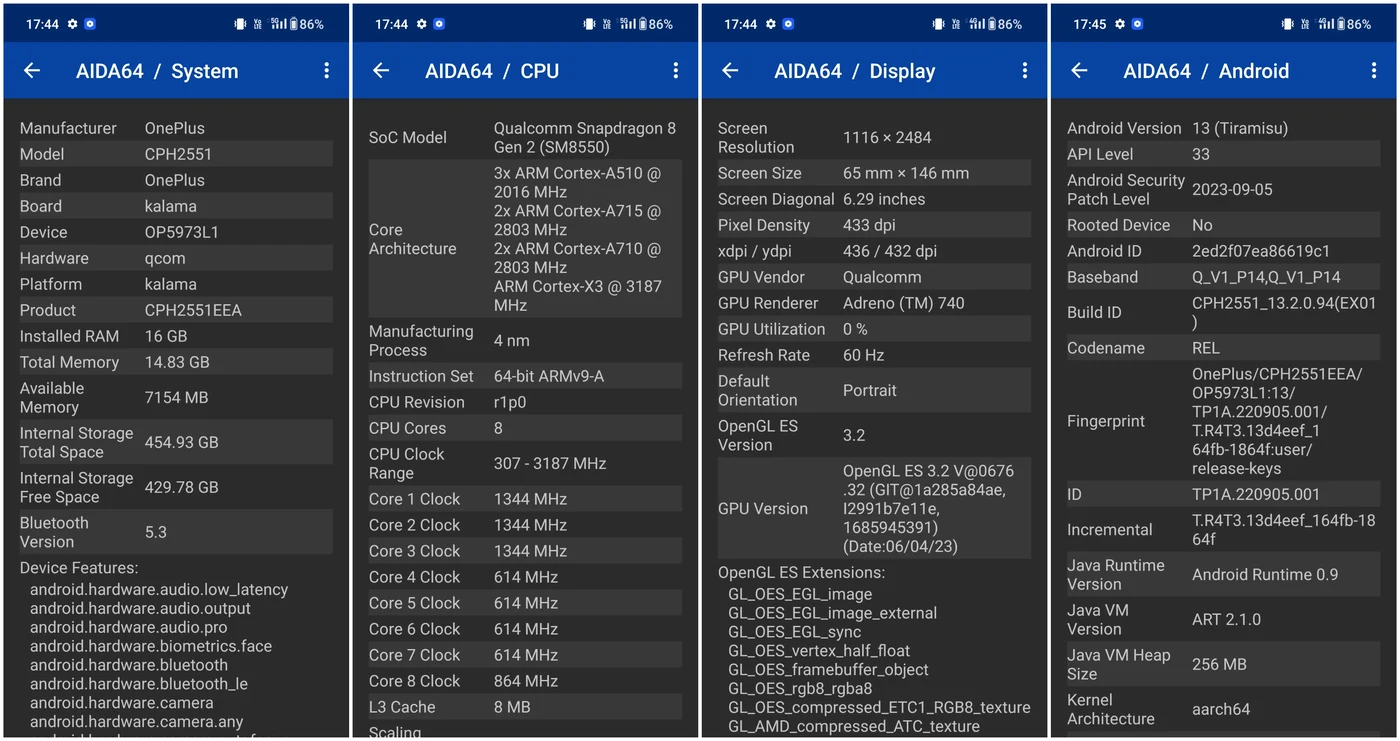The image size is (1400, 741).
Task: Select the "AIDA64 / CPU" title
Action: 492,71
